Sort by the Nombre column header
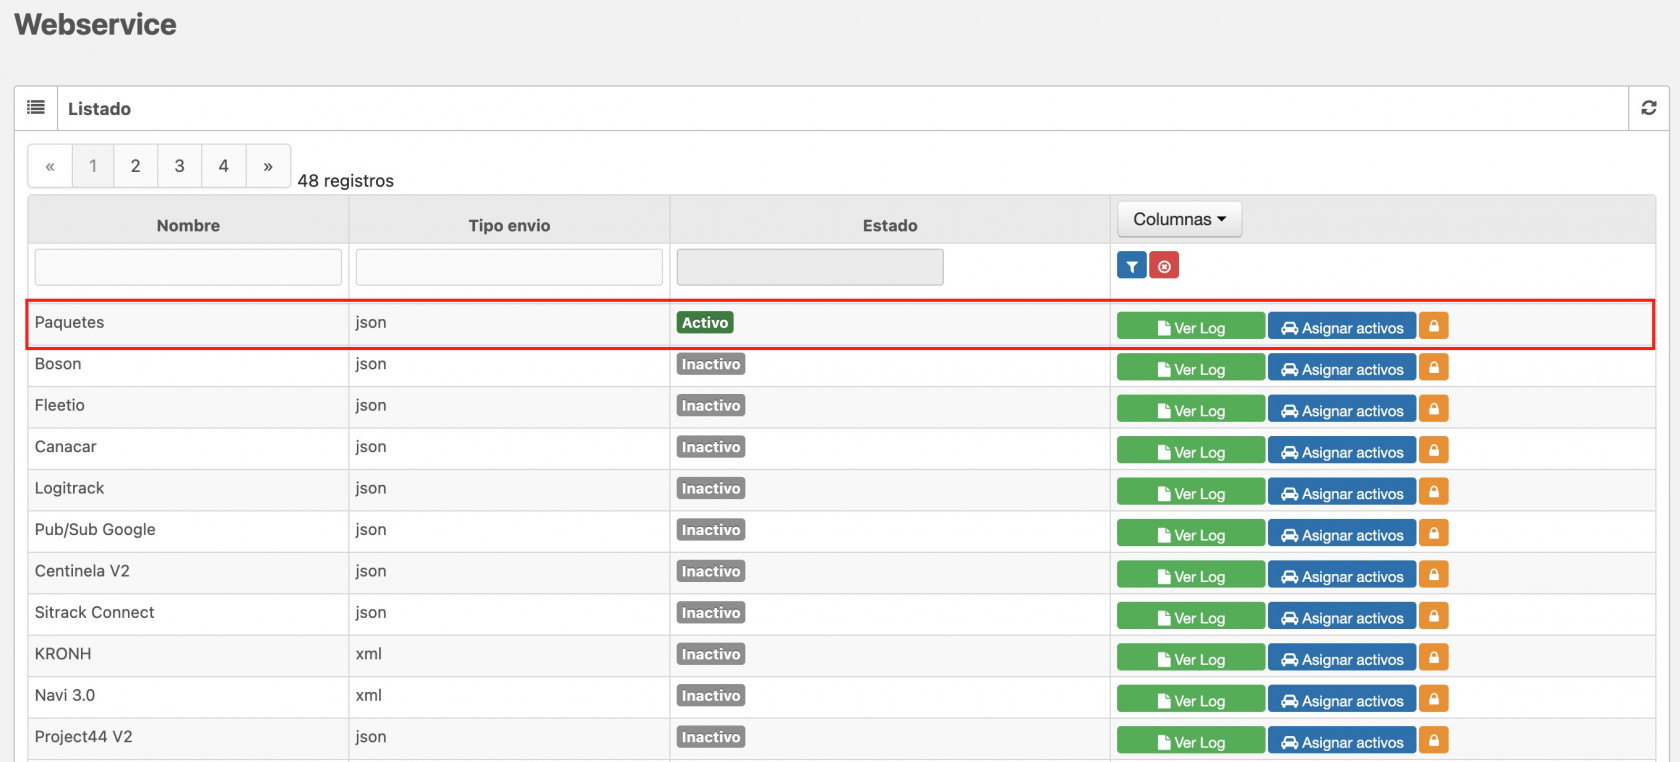1680x762 pixels. coord(188,226)
